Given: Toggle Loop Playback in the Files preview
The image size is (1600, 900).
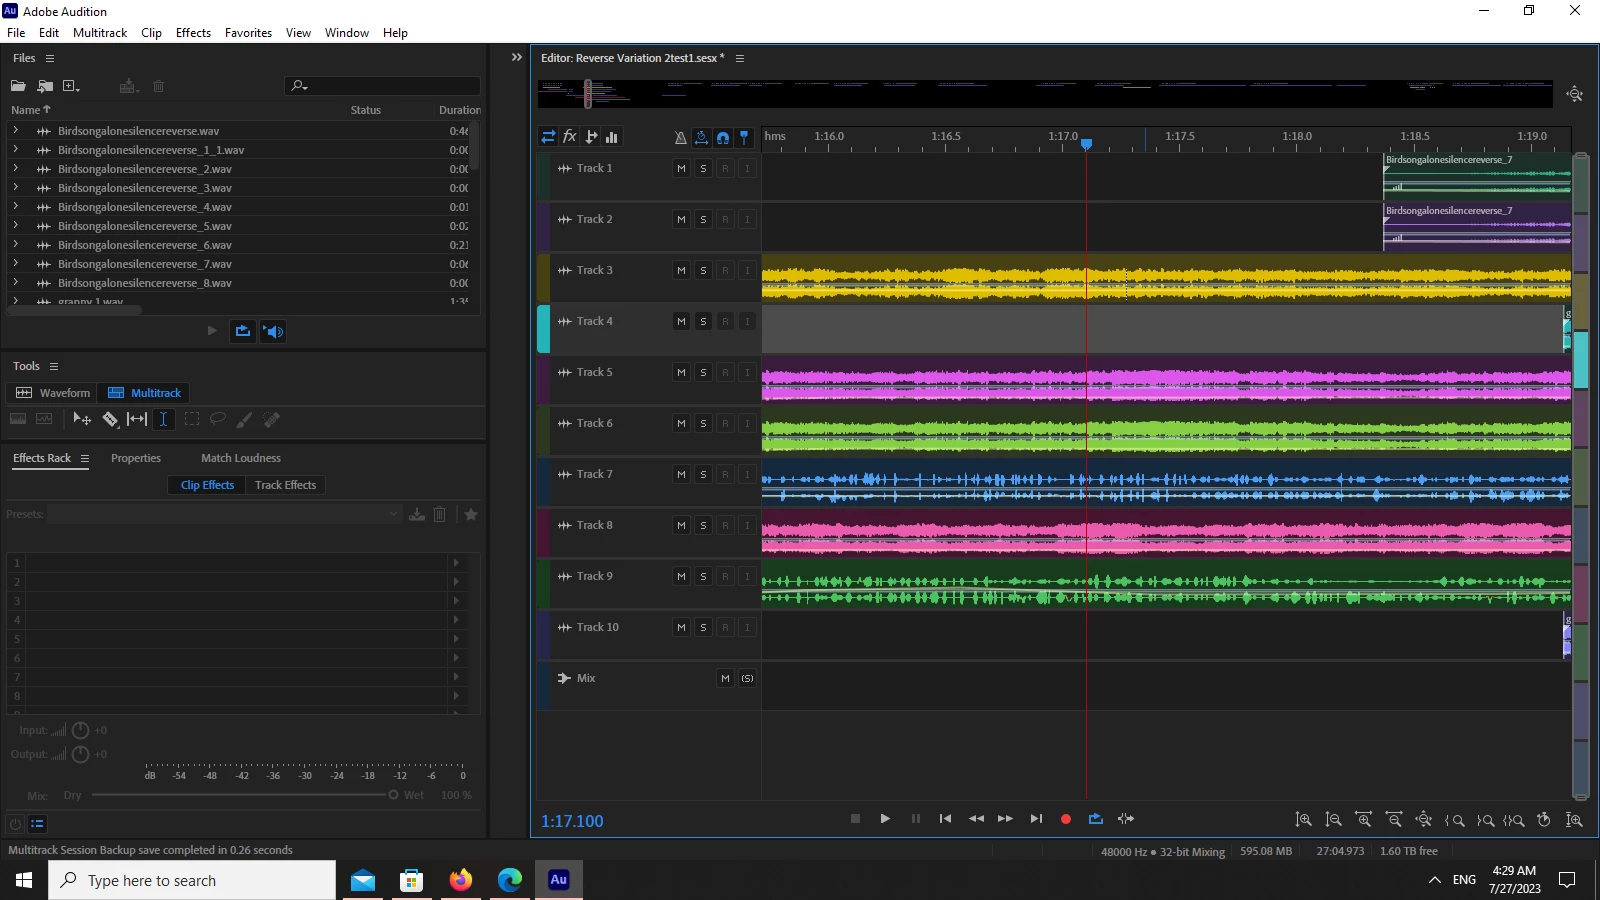Looking at the screenshot, I should click(x=243, y=331).
